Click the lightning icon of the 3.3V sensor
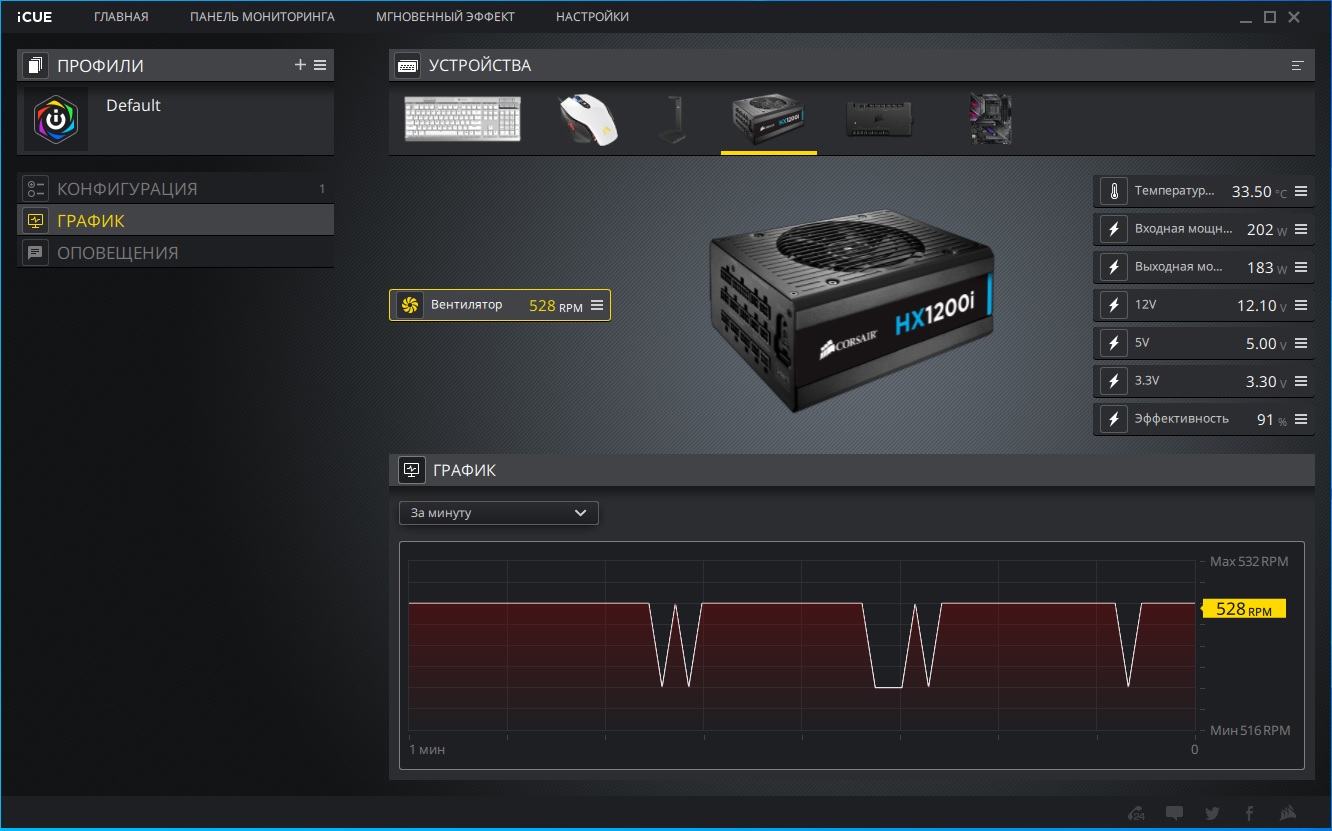Image resolution: width=1332 pixels, height=831 pixels. (1112, 381)
